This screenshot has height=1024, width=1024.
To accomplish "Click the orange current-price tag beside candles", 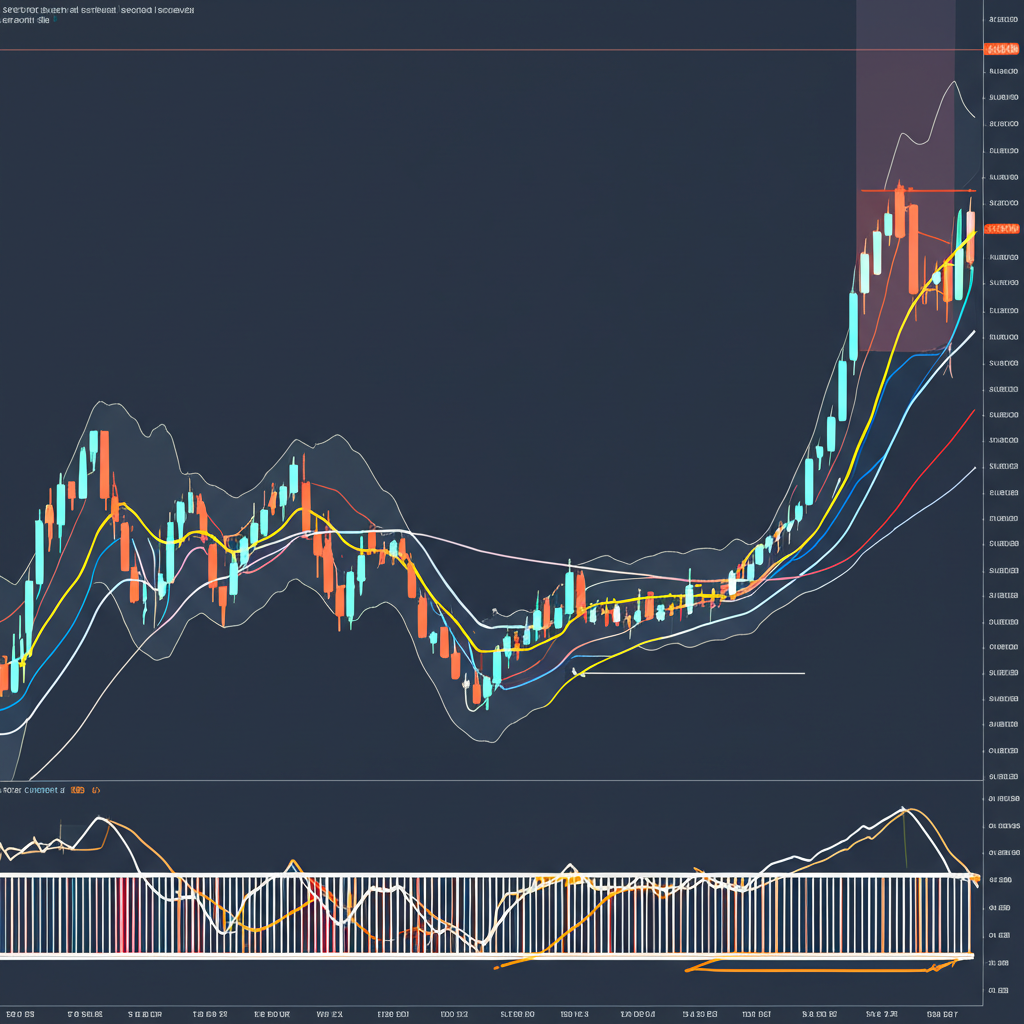I will click(x=1001, y=229).
